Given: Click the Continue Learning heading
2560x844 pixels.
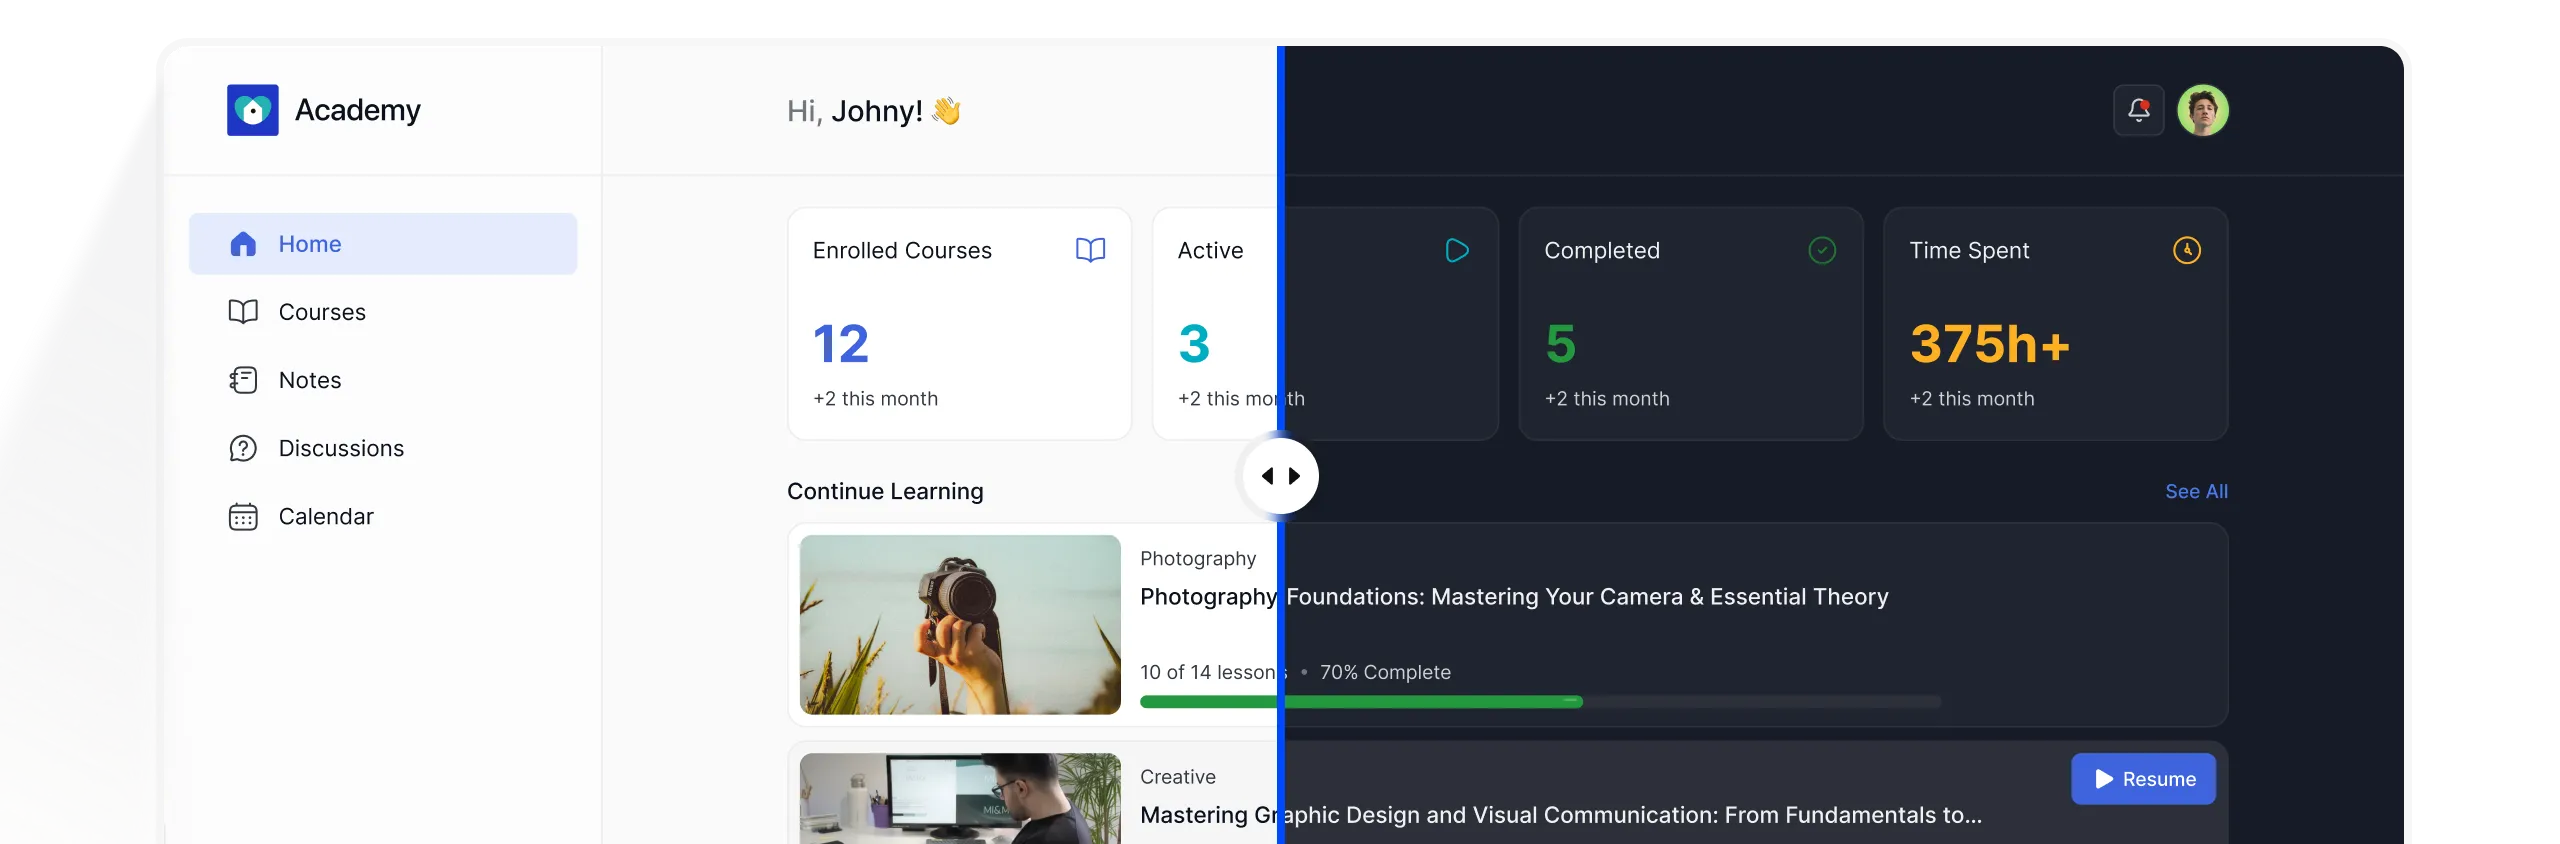Looking at the screenshot, I should 885,491.
